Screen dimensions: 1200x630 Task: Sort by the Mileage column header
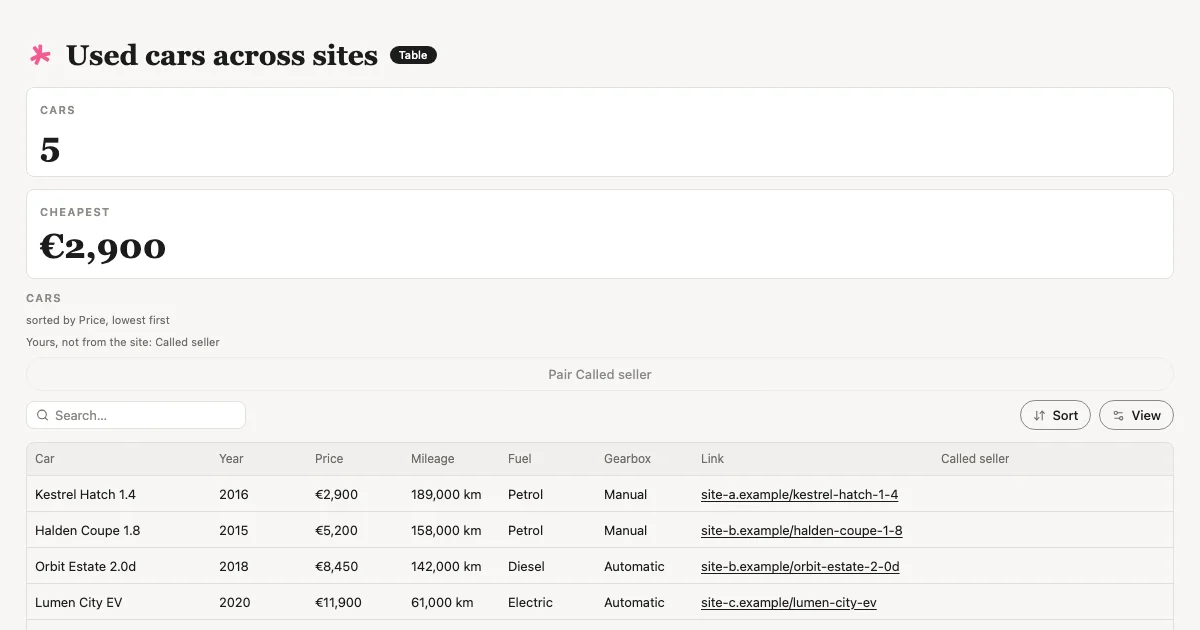coord(432,459)
